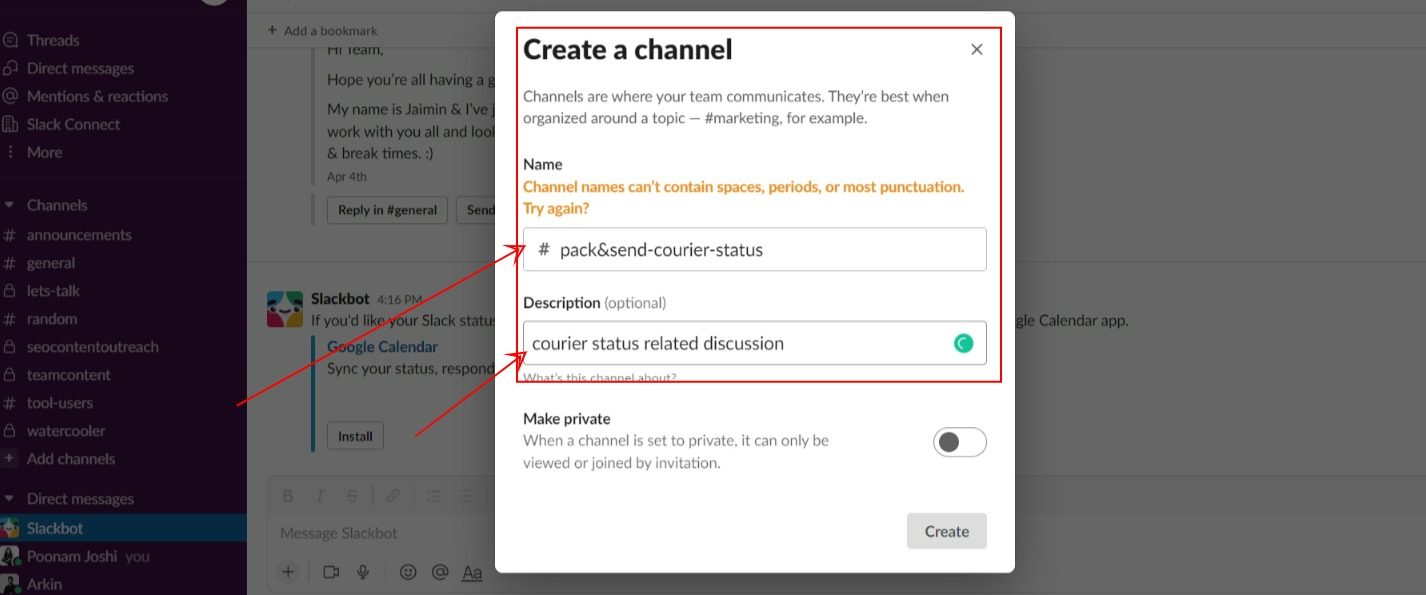The image size is (1426, 595).
Task: Open the general channel
Action: (51, 263)
